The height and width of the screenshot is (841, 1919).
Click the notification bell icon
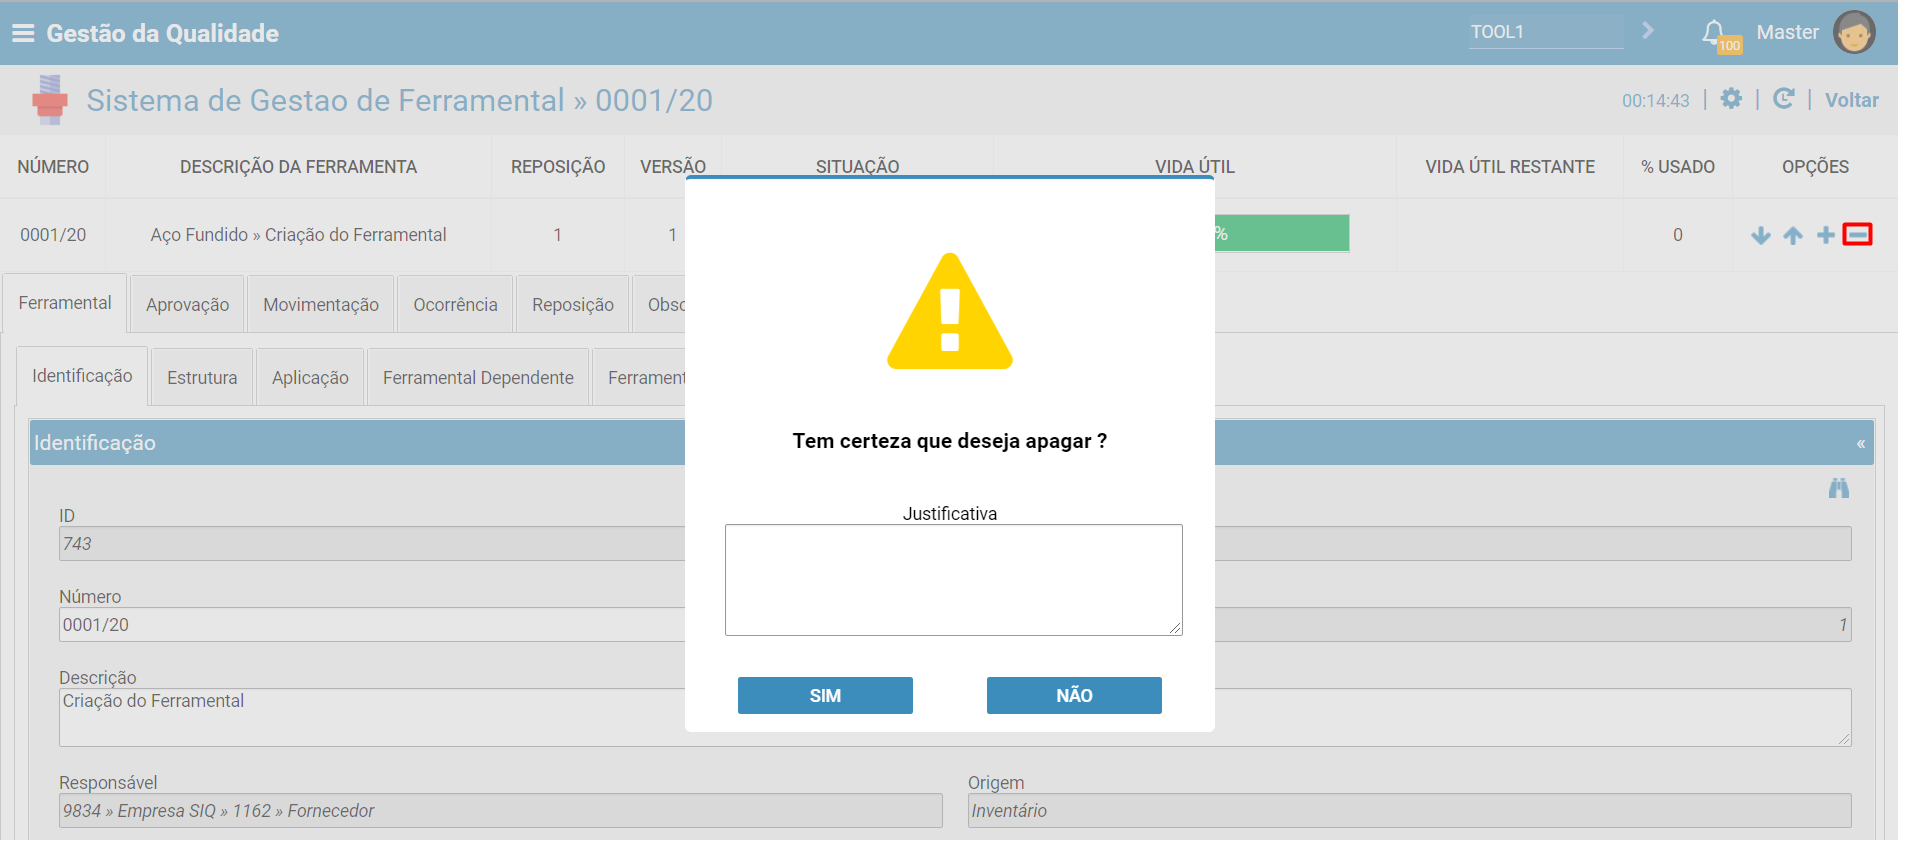click(1714, 32)
